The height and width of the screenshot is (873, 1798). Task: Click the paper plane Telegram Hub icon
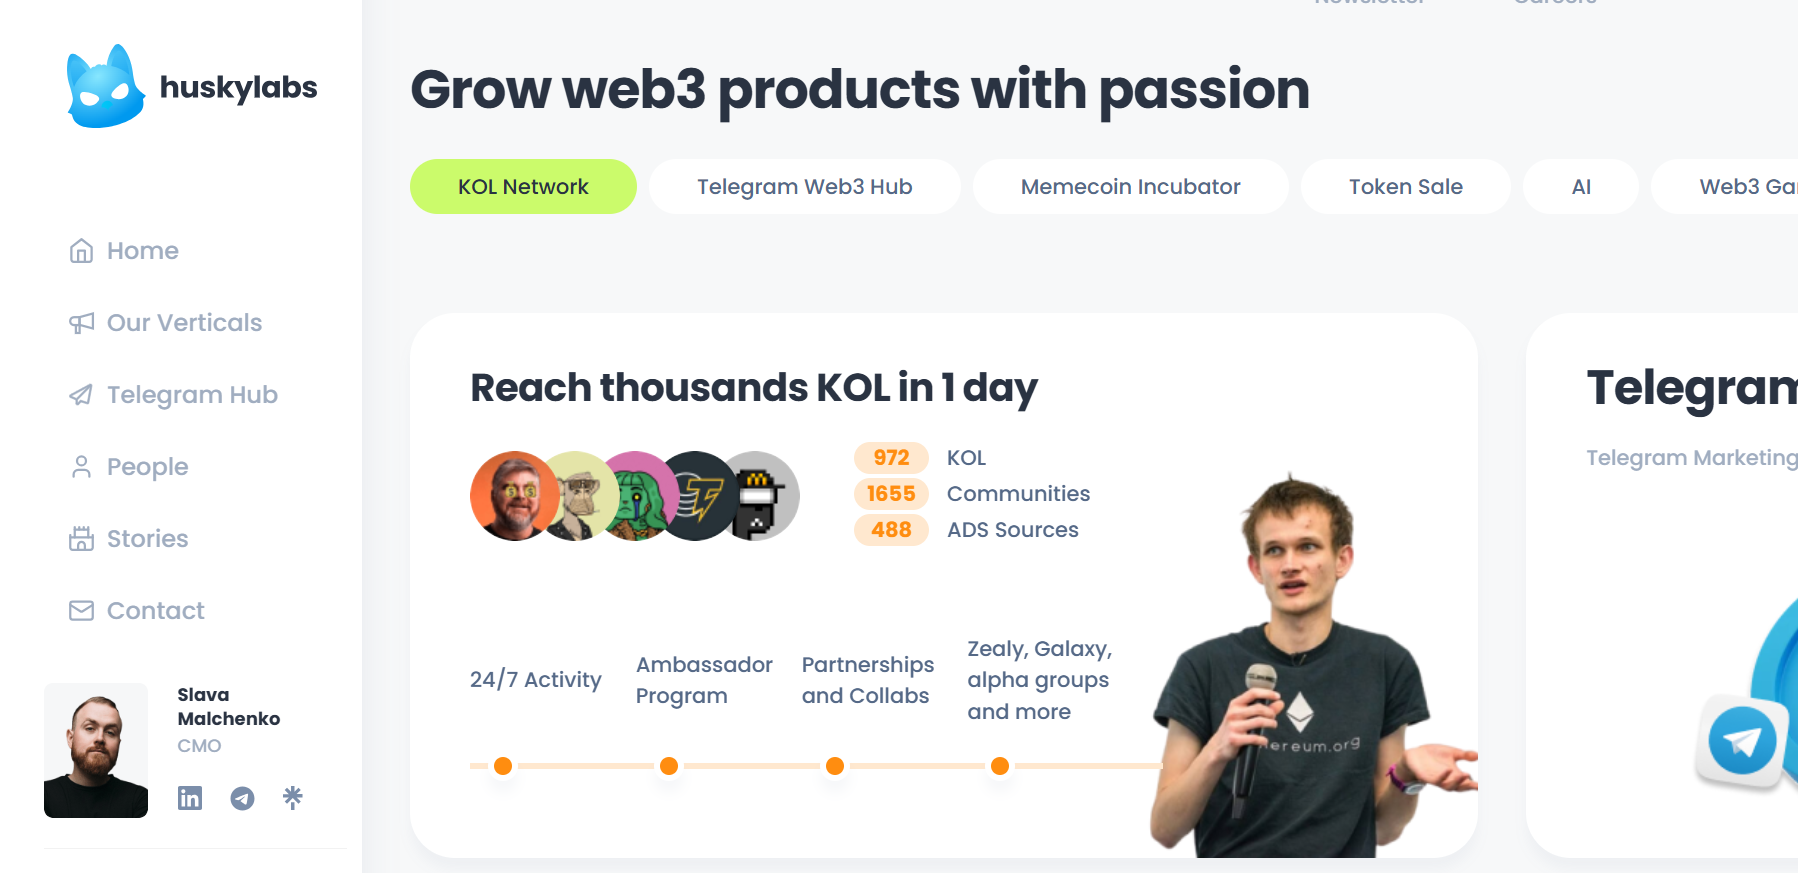click(x=81, y=395)
